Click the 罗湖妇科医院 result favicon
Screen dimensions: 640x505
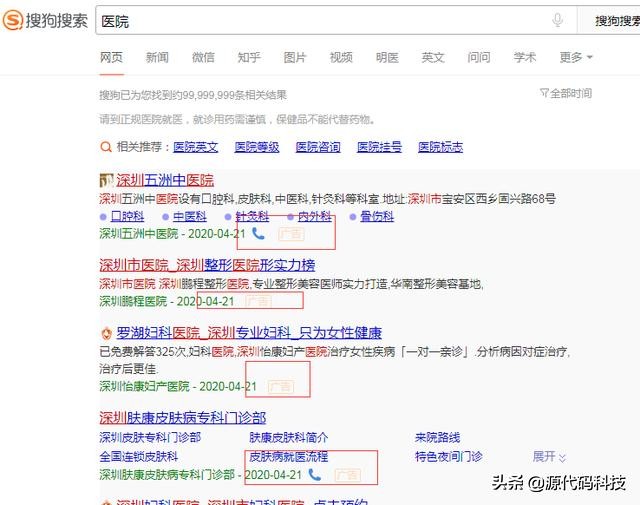[106, 334]
